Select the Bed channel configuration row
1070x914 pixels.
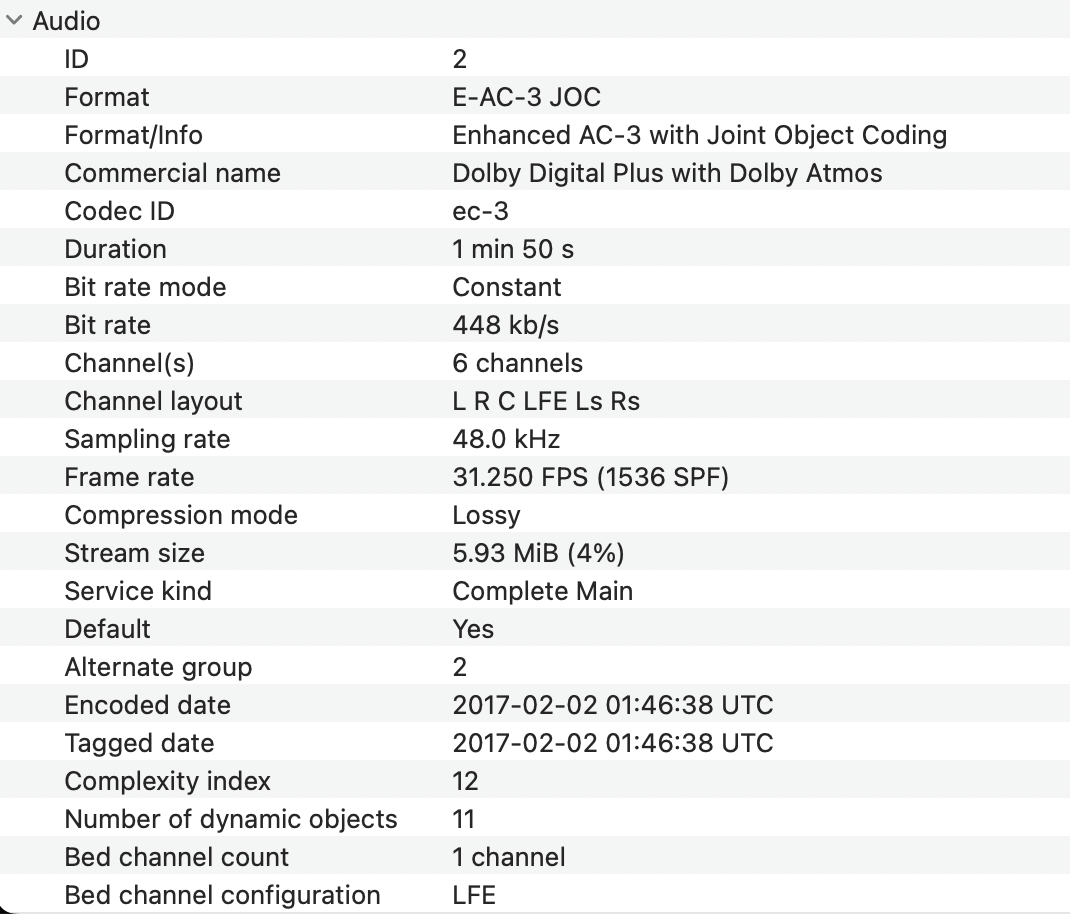[222, 895]
